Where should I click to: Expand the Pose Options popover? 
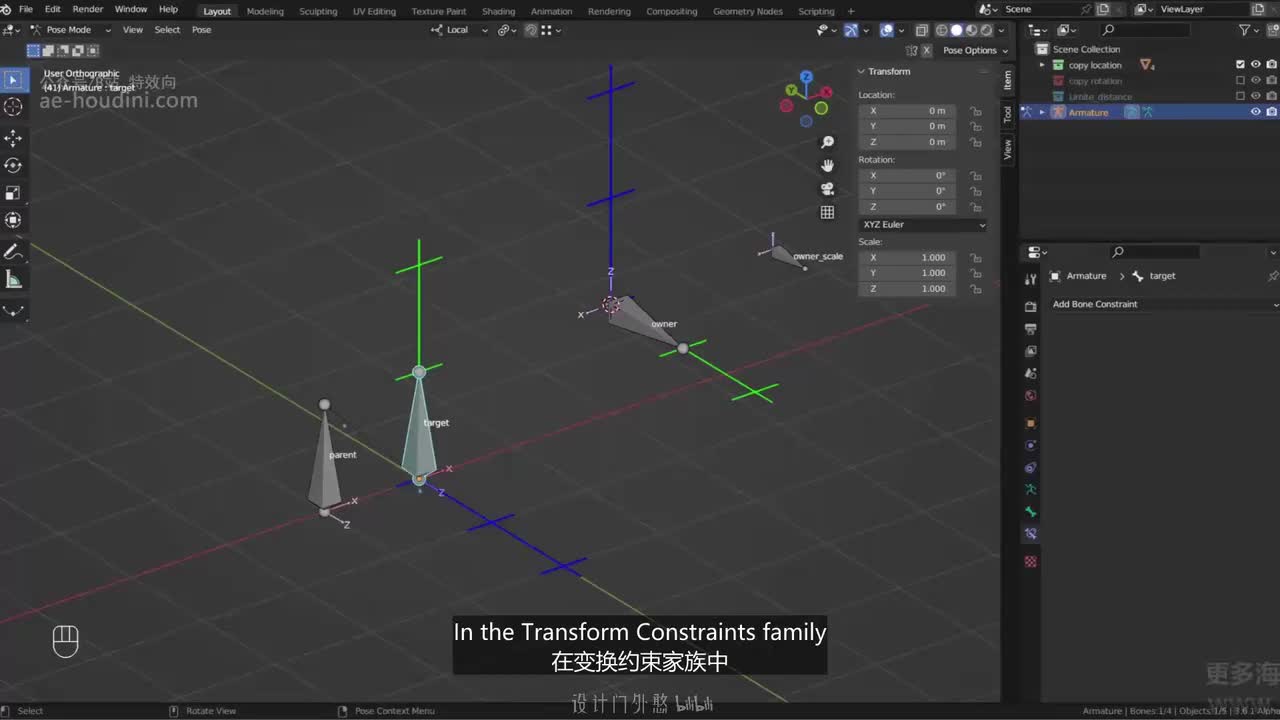tap(975, 50)
